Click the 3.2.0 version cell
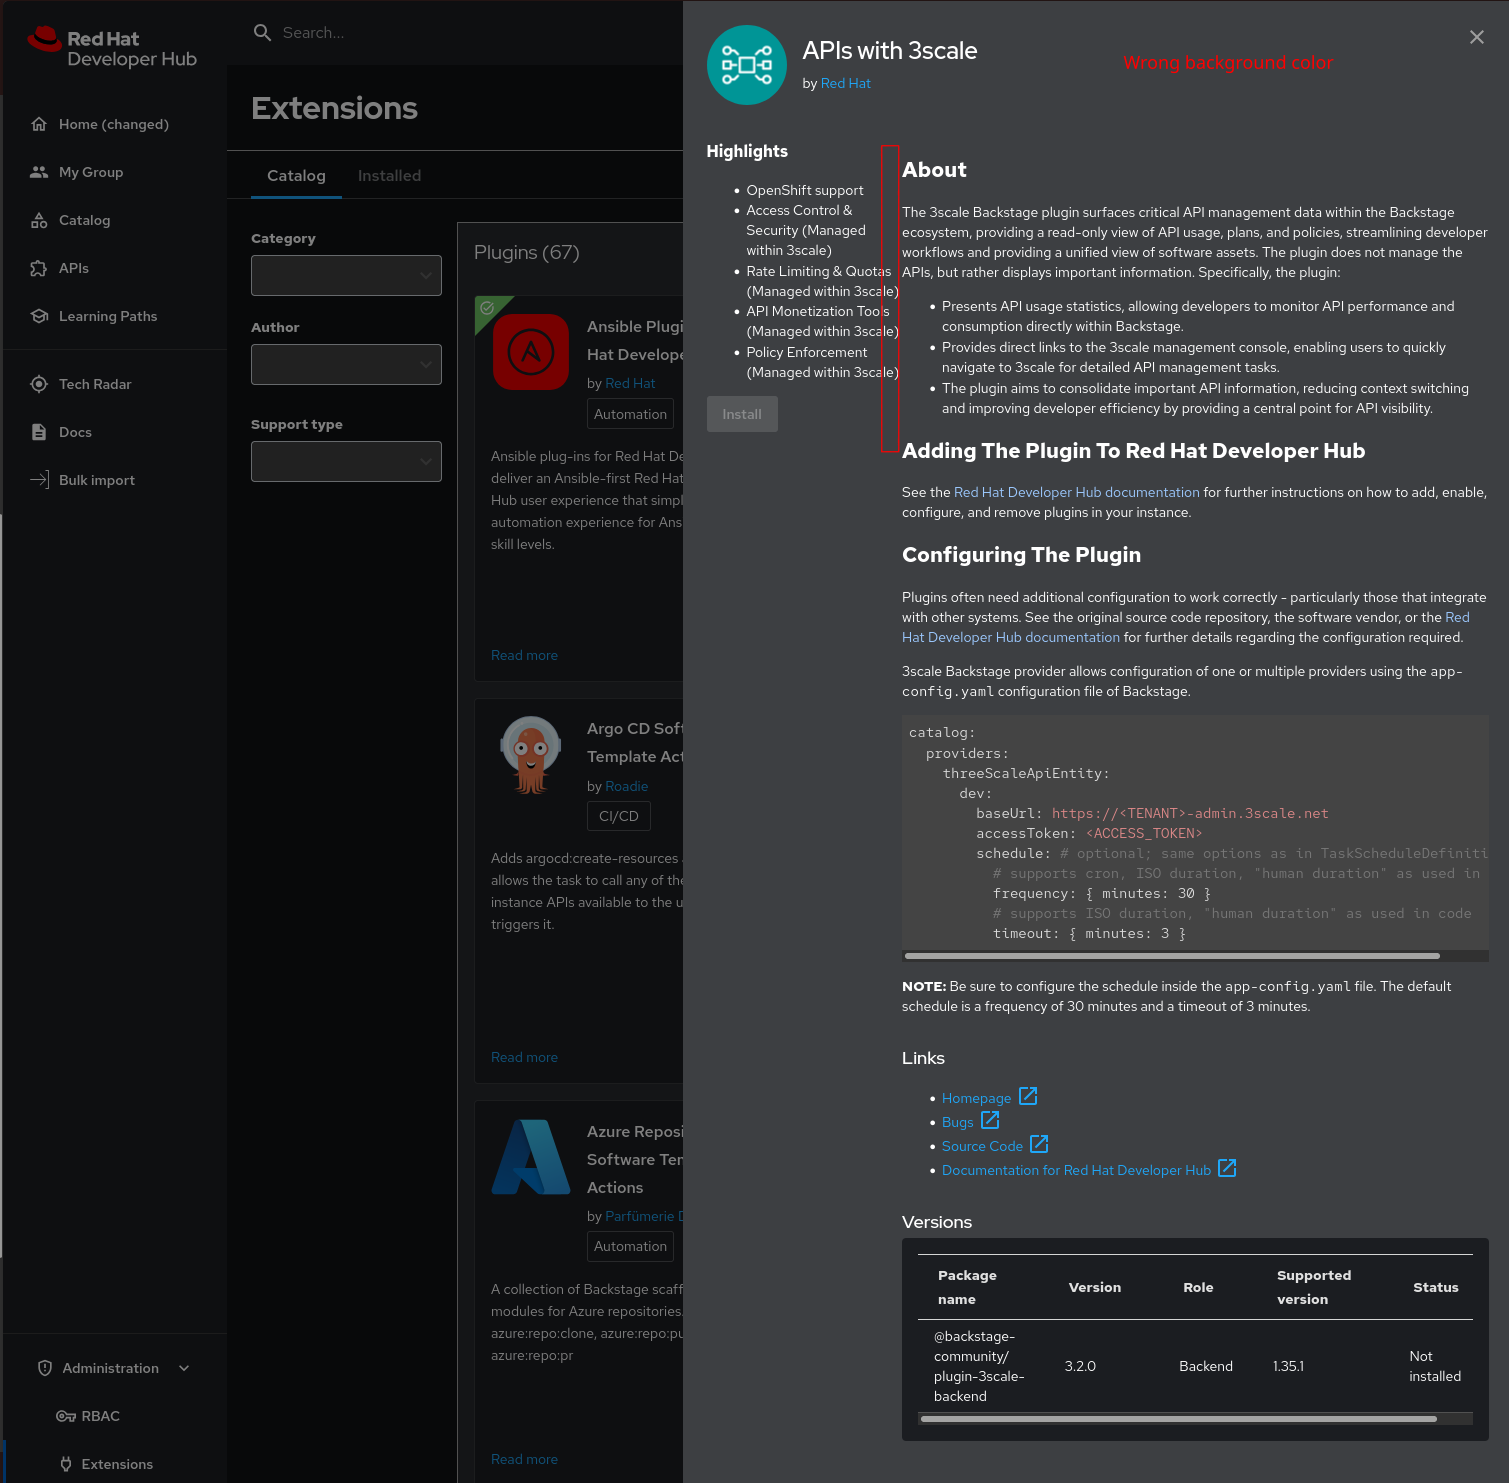The height and width of the screenshot is (1483, 1509). click(1080, 1366)
